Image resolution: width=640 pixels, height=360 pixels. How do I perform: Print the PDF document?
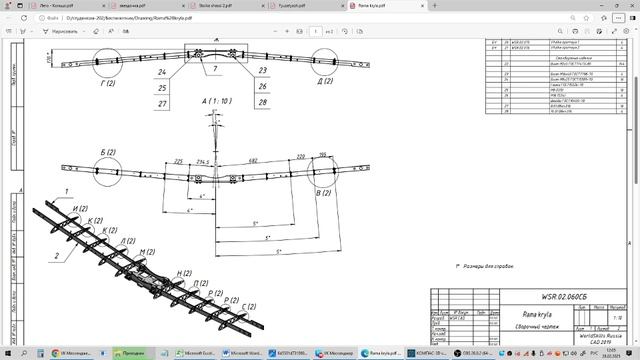[575, 31]
